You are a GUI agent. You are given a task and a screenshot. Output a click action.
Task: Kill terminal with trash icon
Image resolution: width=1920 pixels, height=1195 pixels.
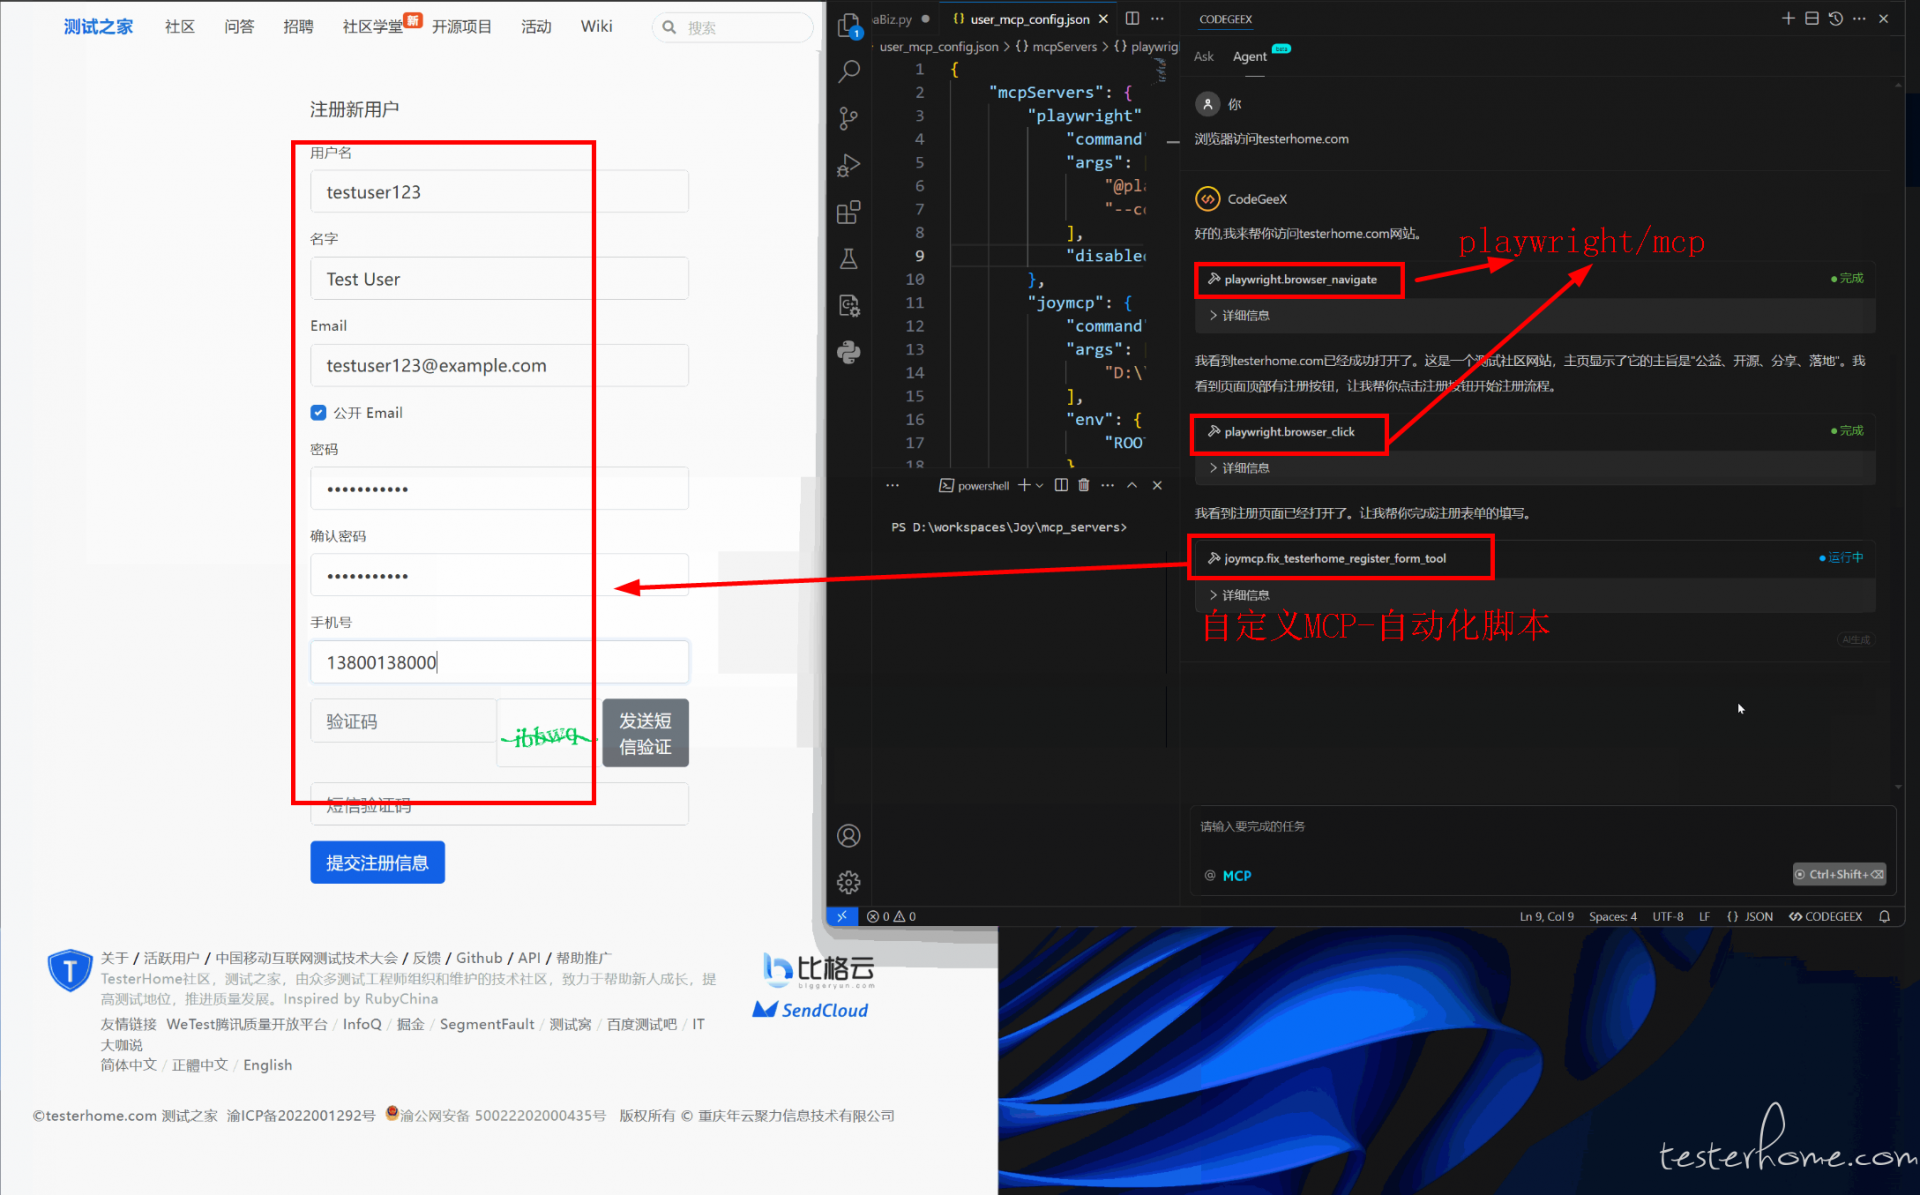[x=1084, y=485]
